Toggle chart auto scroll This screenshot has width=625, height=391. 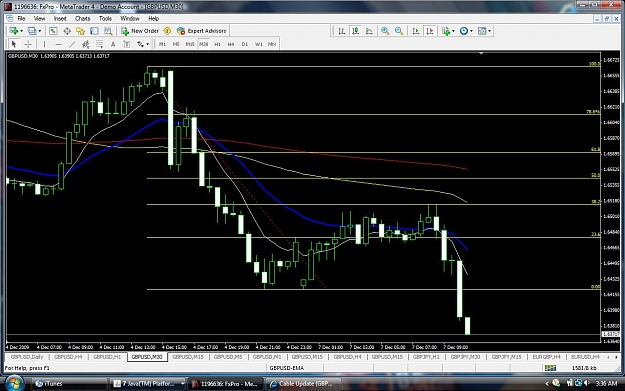pos(416,31)
